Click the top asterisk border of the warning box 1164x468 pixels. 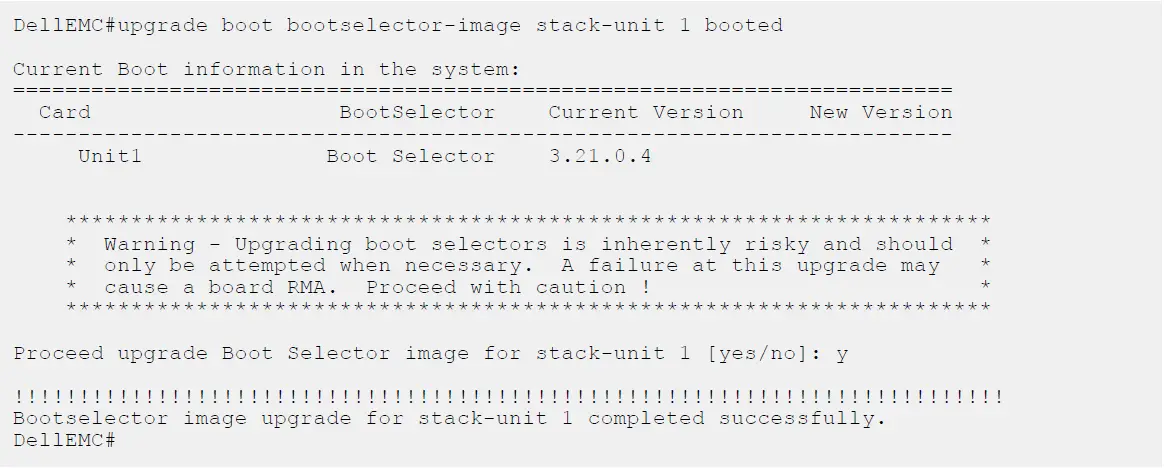click(527, 221)
